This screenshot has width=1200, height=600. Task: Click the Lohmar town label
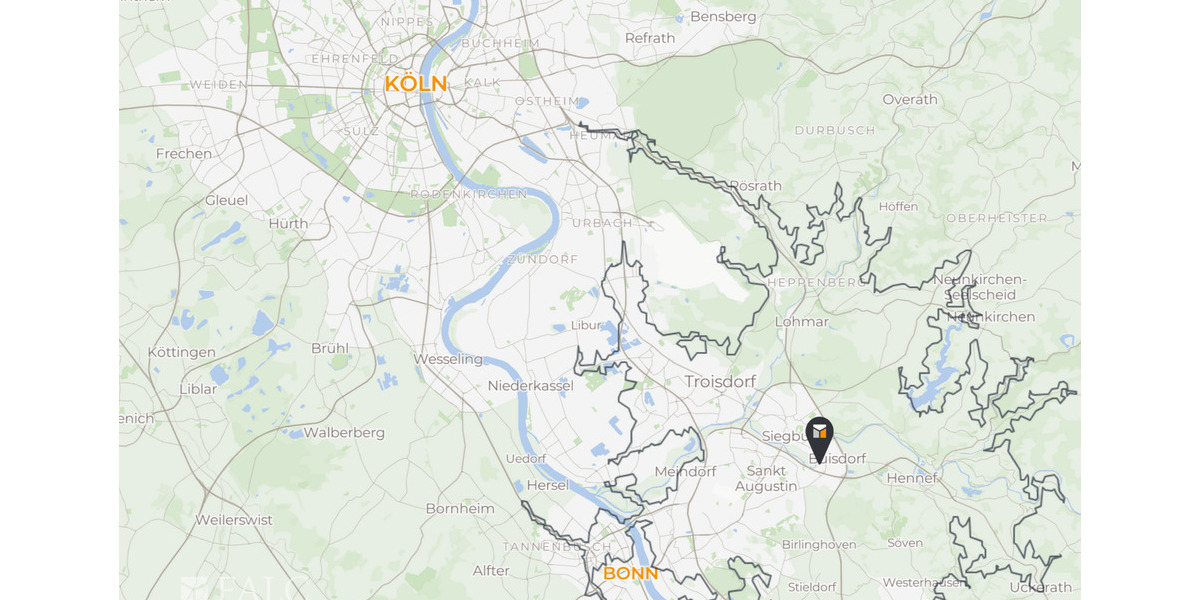[x=802, y=322]
